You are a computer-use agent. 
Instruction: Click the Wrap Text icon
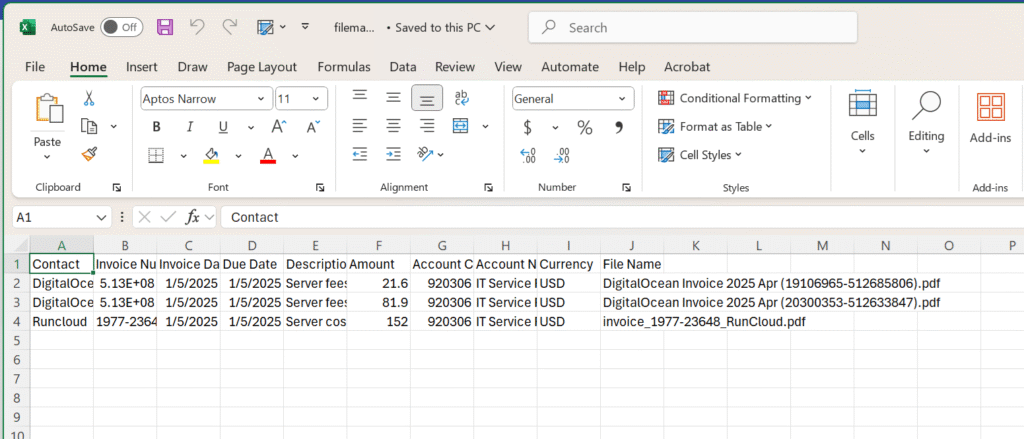(462, 98)
